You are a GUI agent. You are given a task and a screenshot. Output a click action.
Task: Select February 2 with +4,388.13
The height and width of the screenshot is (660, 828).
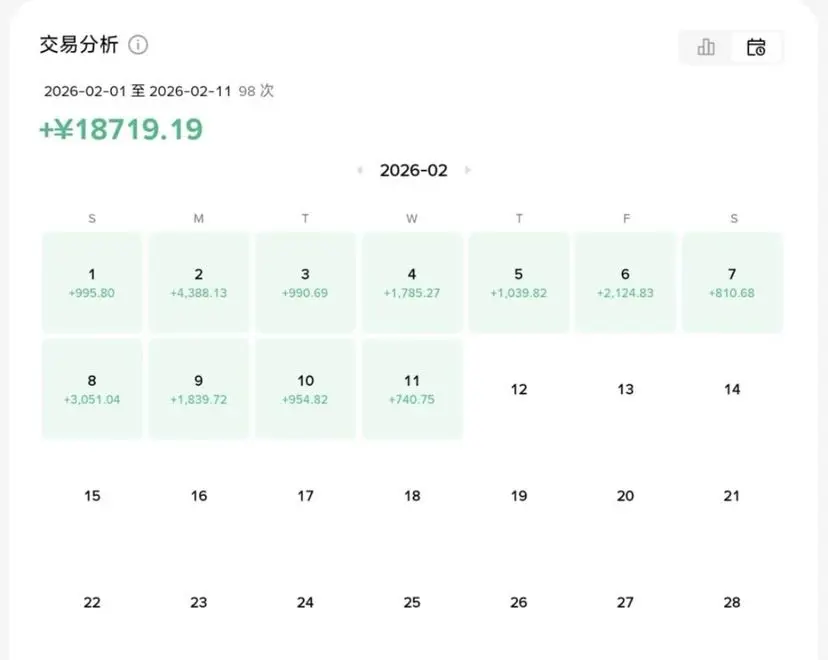[x=199, y=283]
